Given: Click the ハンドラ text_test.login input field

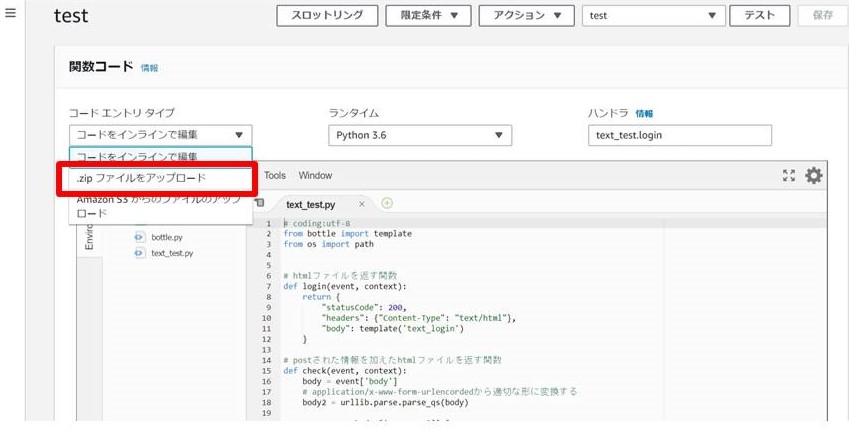Looking at the screenshot, I should click(680, 135).
